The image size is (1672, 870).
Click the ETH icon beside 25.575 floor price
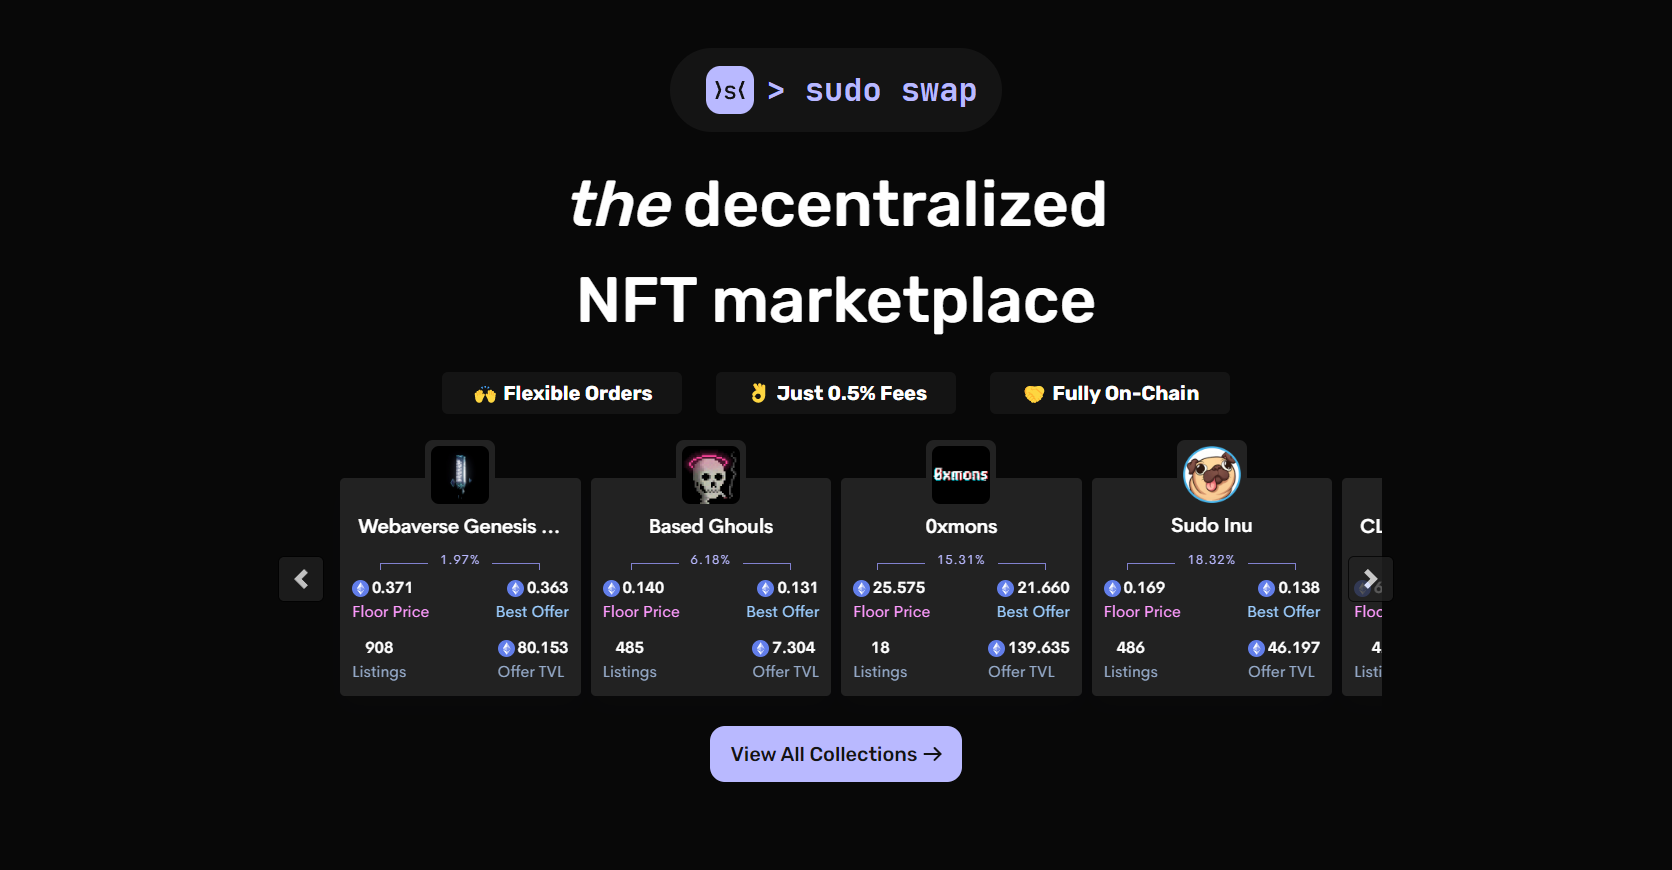861,589
